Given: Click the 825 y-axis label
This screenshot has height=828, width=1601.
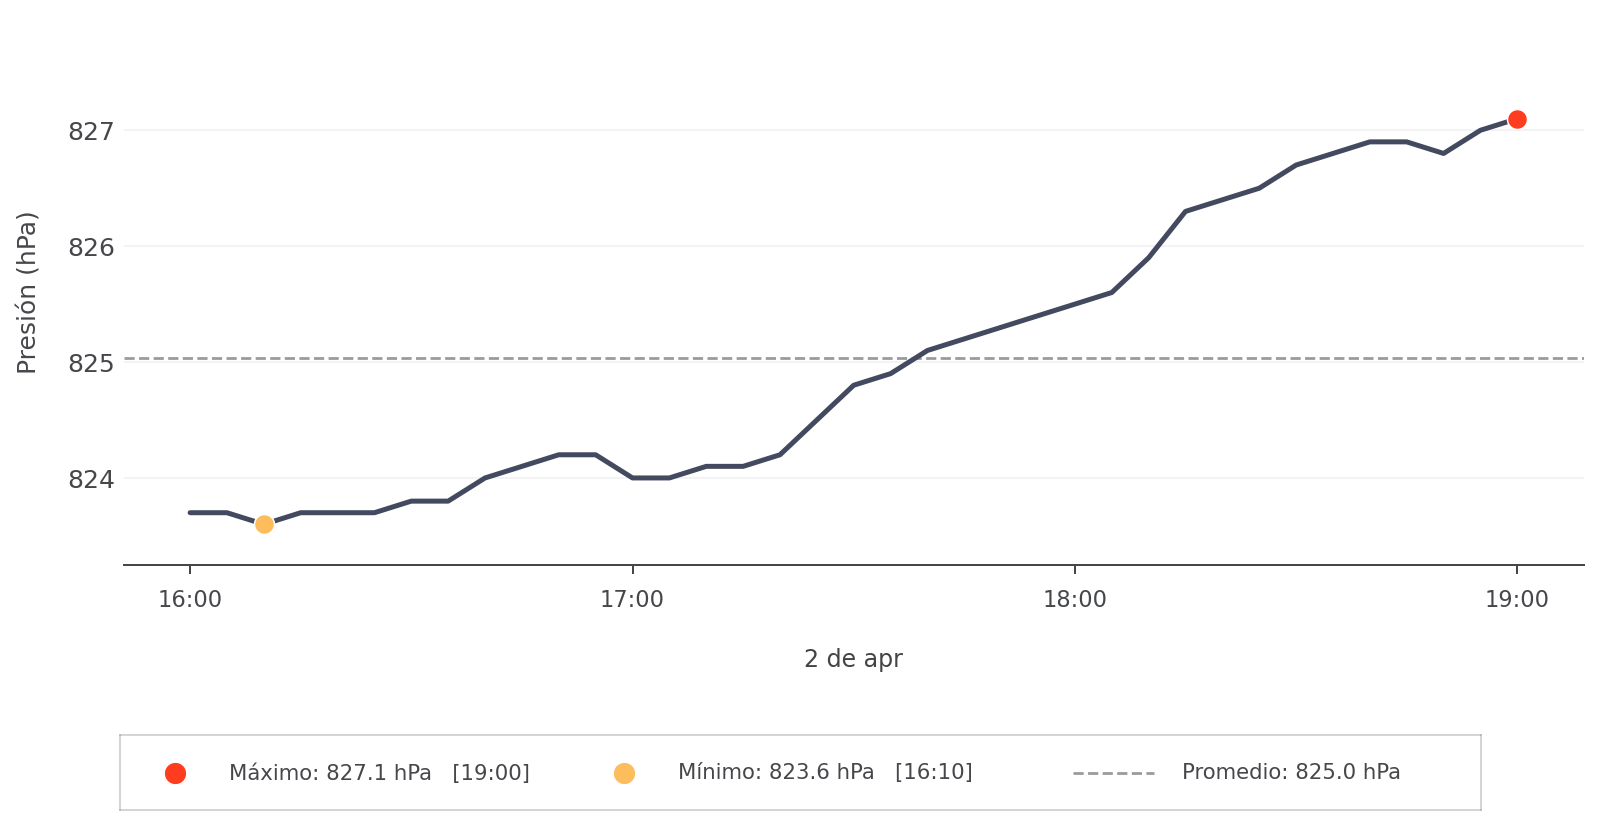Looking at the screenshot, I should [91, 363].
